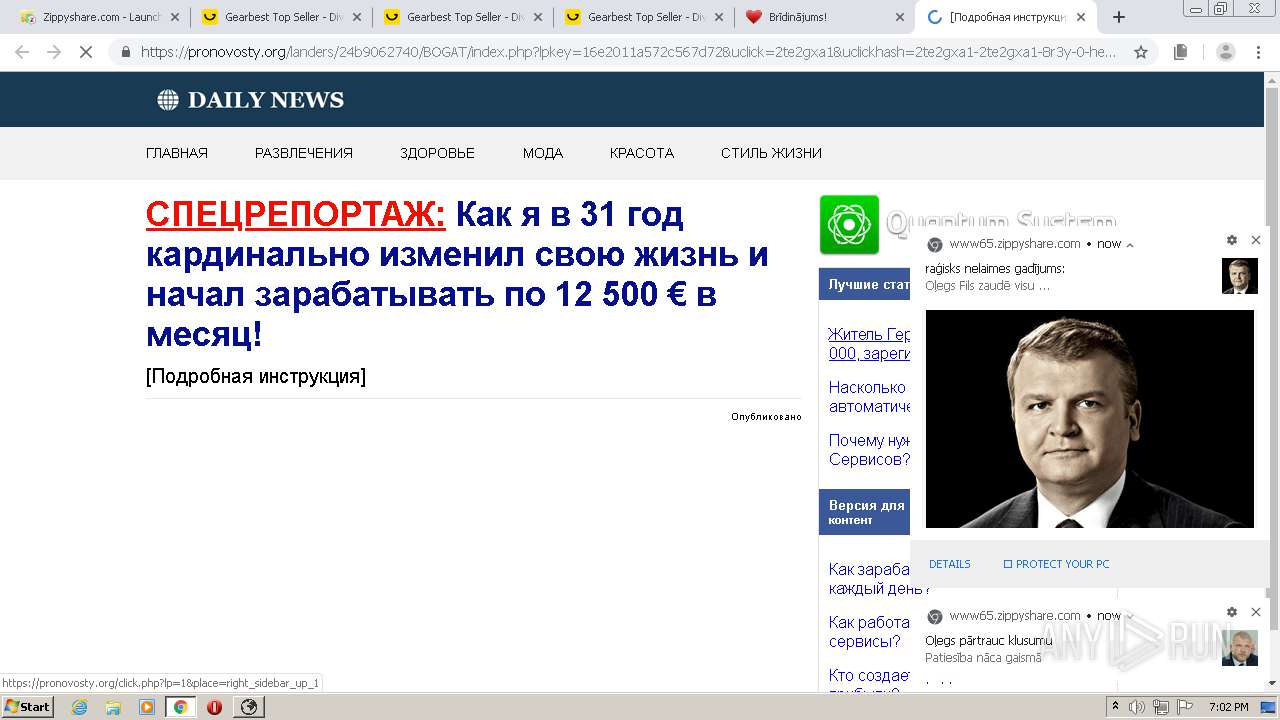Image resolution: width=1280 pixels, height=720 pixels.
Task: Open the МОДА menu item
Action: [x=543, y=153]
